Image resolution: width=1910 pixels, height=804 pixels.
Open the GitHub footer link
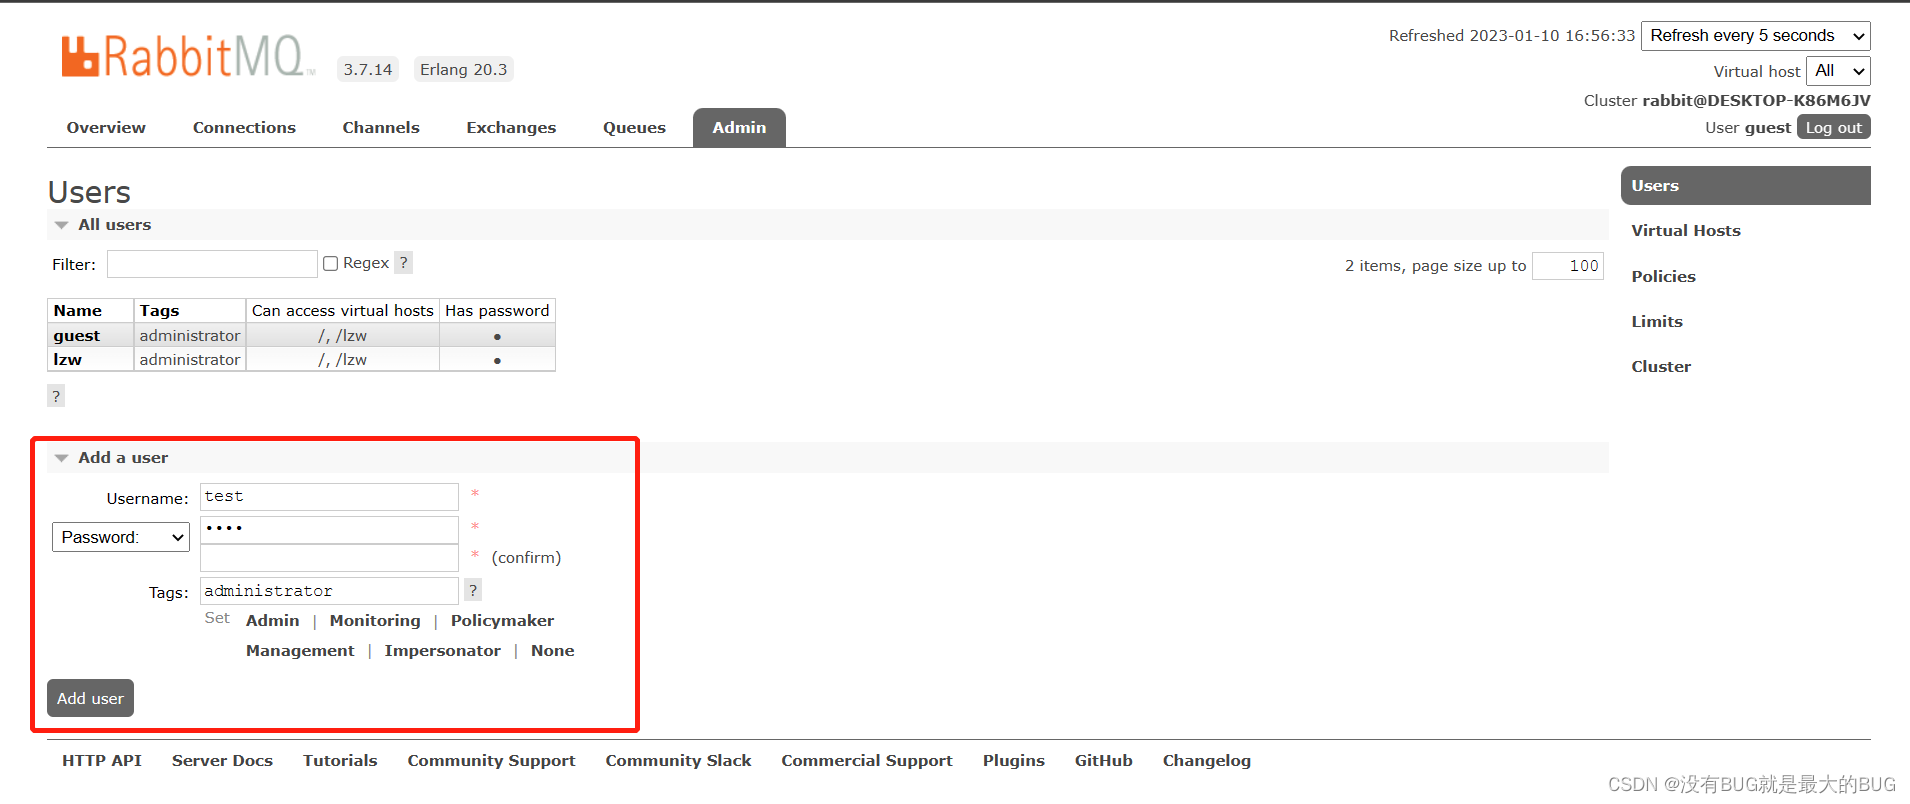tap(1104, 761)
